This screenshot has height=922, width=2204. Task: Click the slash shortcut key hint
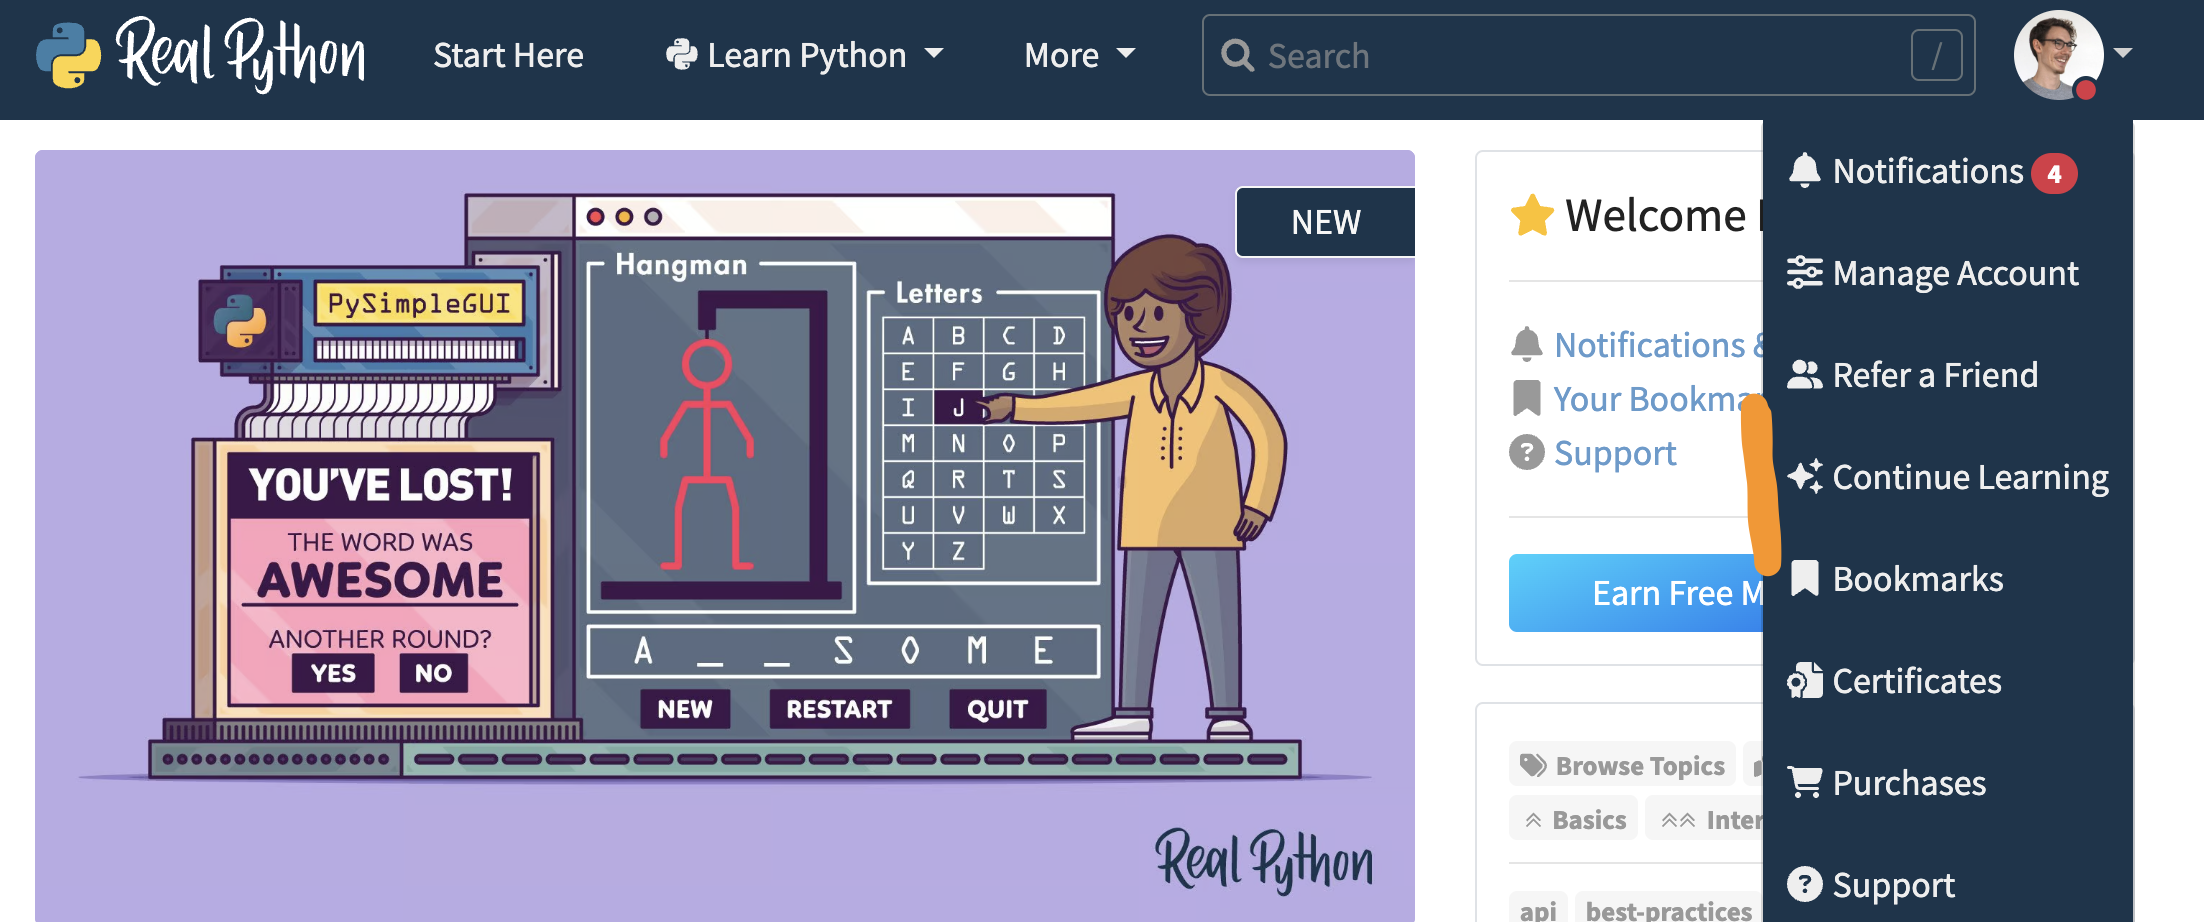pyautogui.click(x=1936, y=55)
